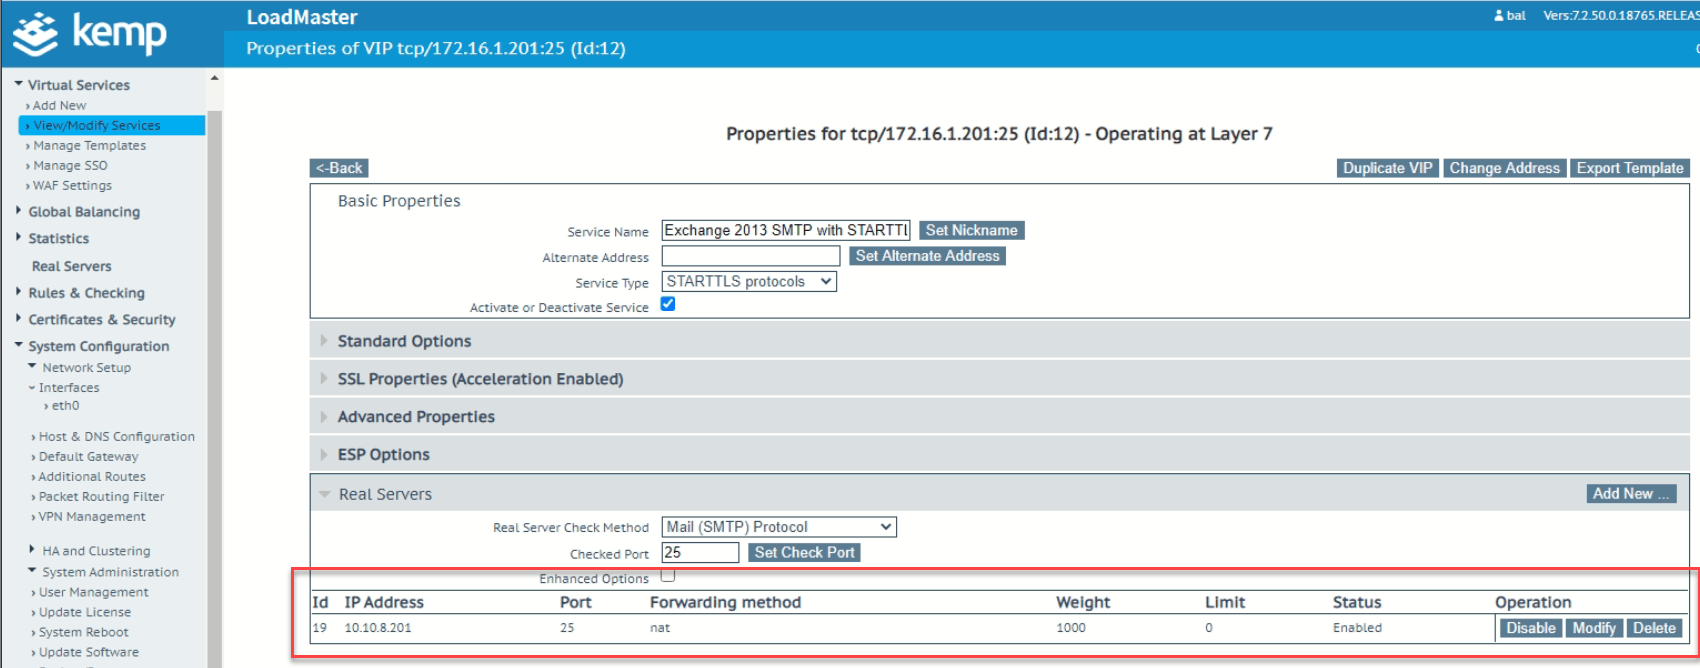Open the Service Type dropdown
This screenshot has width=1700, height=668.
click(x=749, y=282)
